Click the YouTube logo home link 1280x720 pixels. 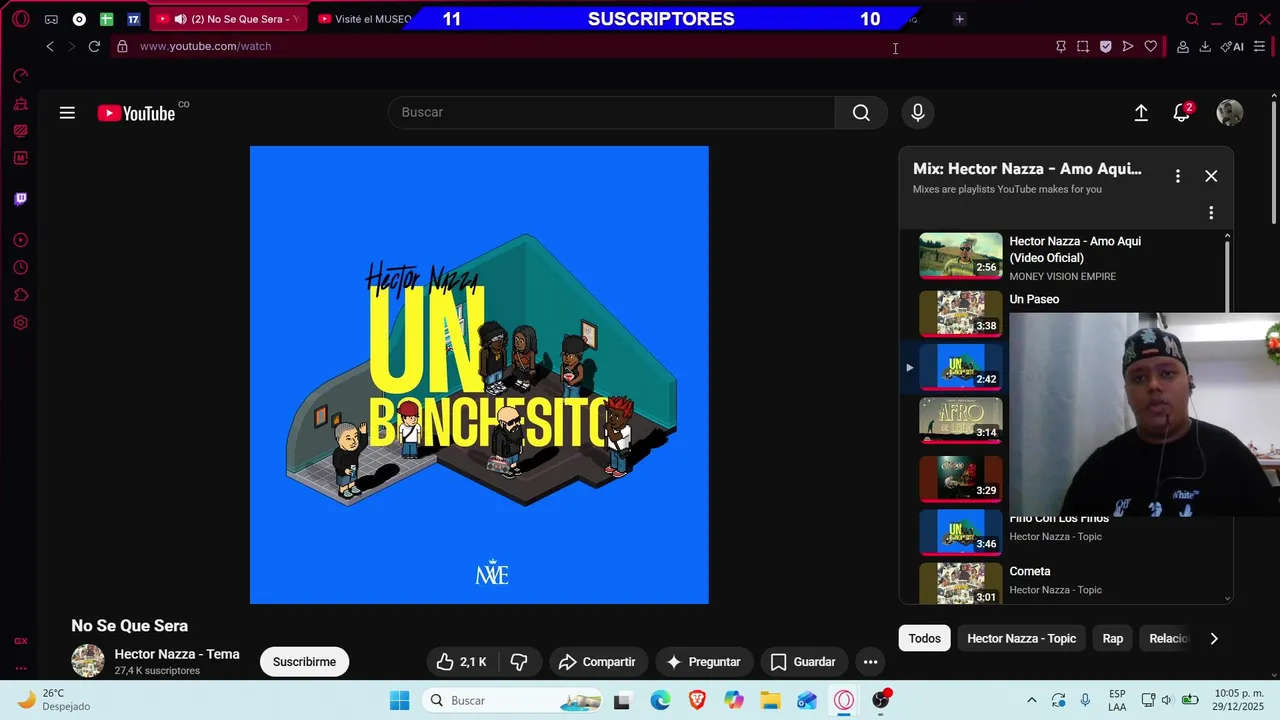tap(137, 113)
